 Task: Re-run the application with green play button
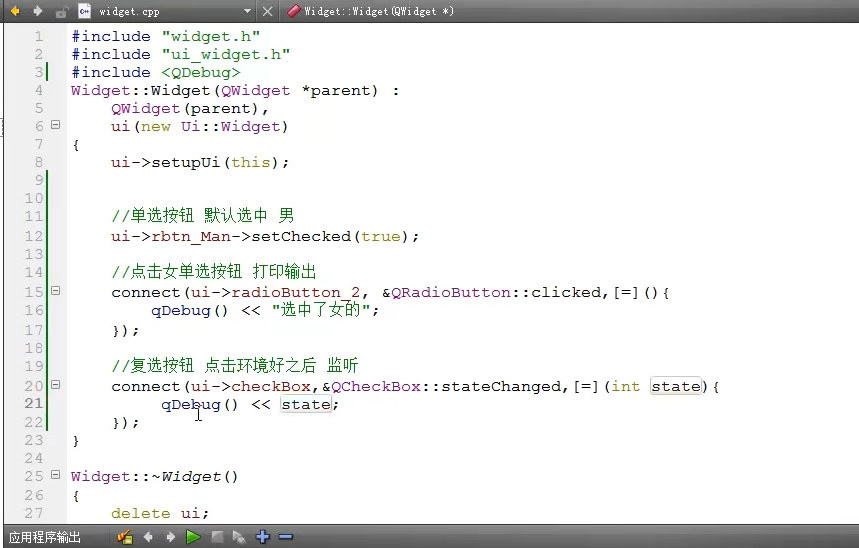click(x=193, y=537)
